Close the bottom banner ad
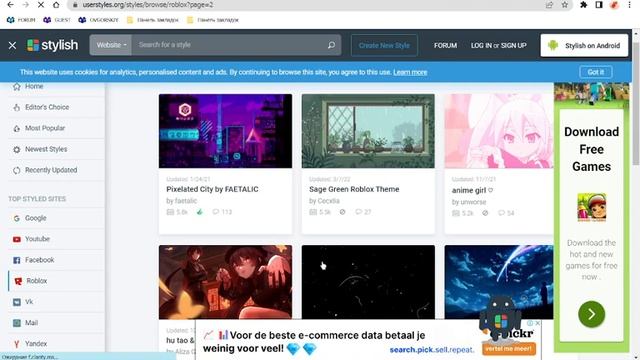Viewport: 640px width, 360px height. point(538,323)
